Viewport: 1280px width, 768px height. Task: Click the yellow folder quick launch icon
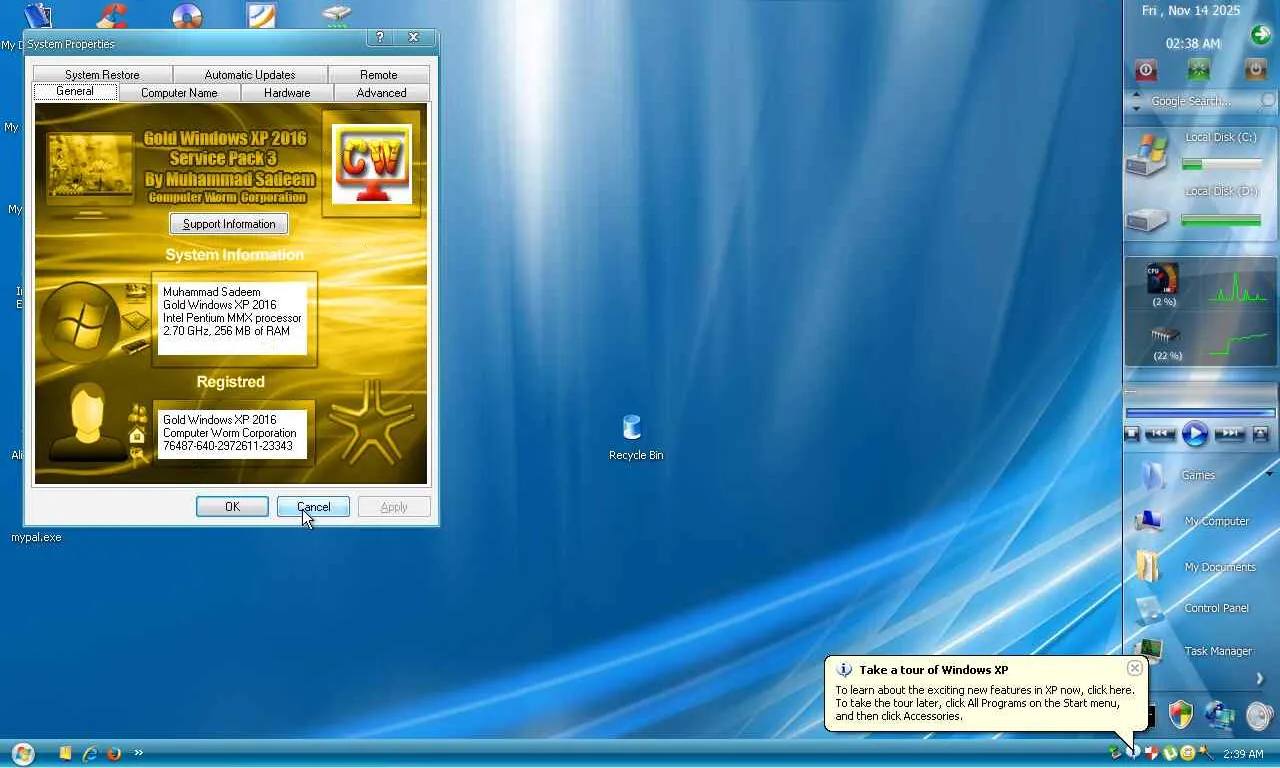pyautogui.click(x=66, y=753)
